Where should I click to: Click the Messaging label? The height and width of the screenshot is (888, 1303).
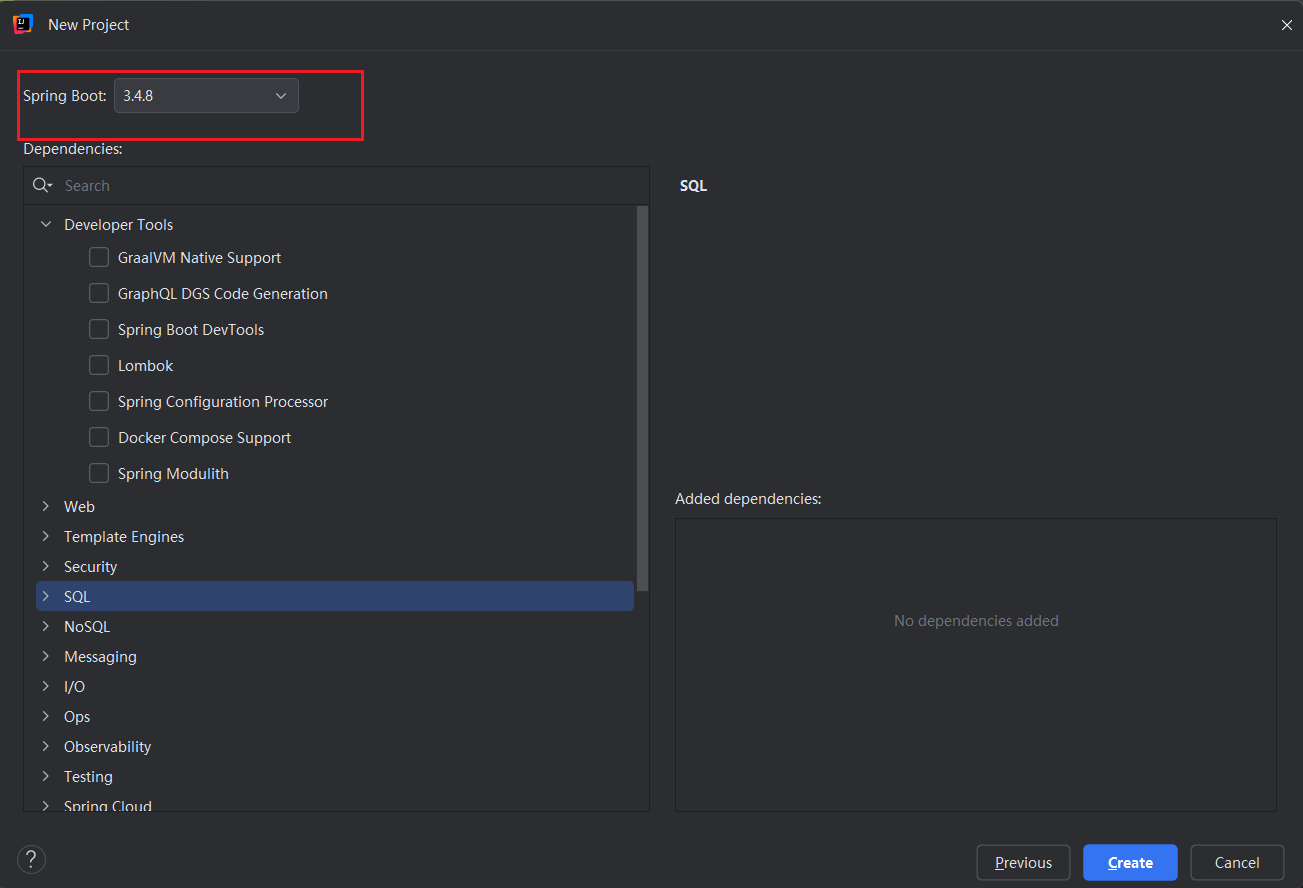click(100, 656)
